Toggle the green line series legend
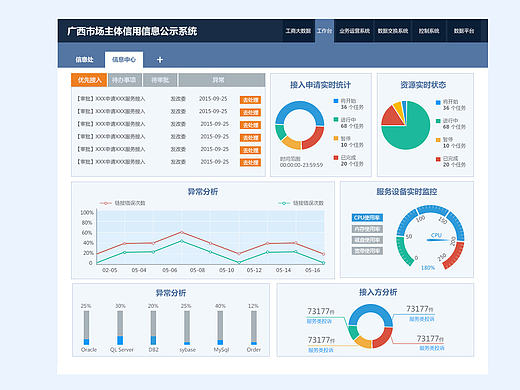The width and height of the screenshot is (520, 390). coord(301,203)
